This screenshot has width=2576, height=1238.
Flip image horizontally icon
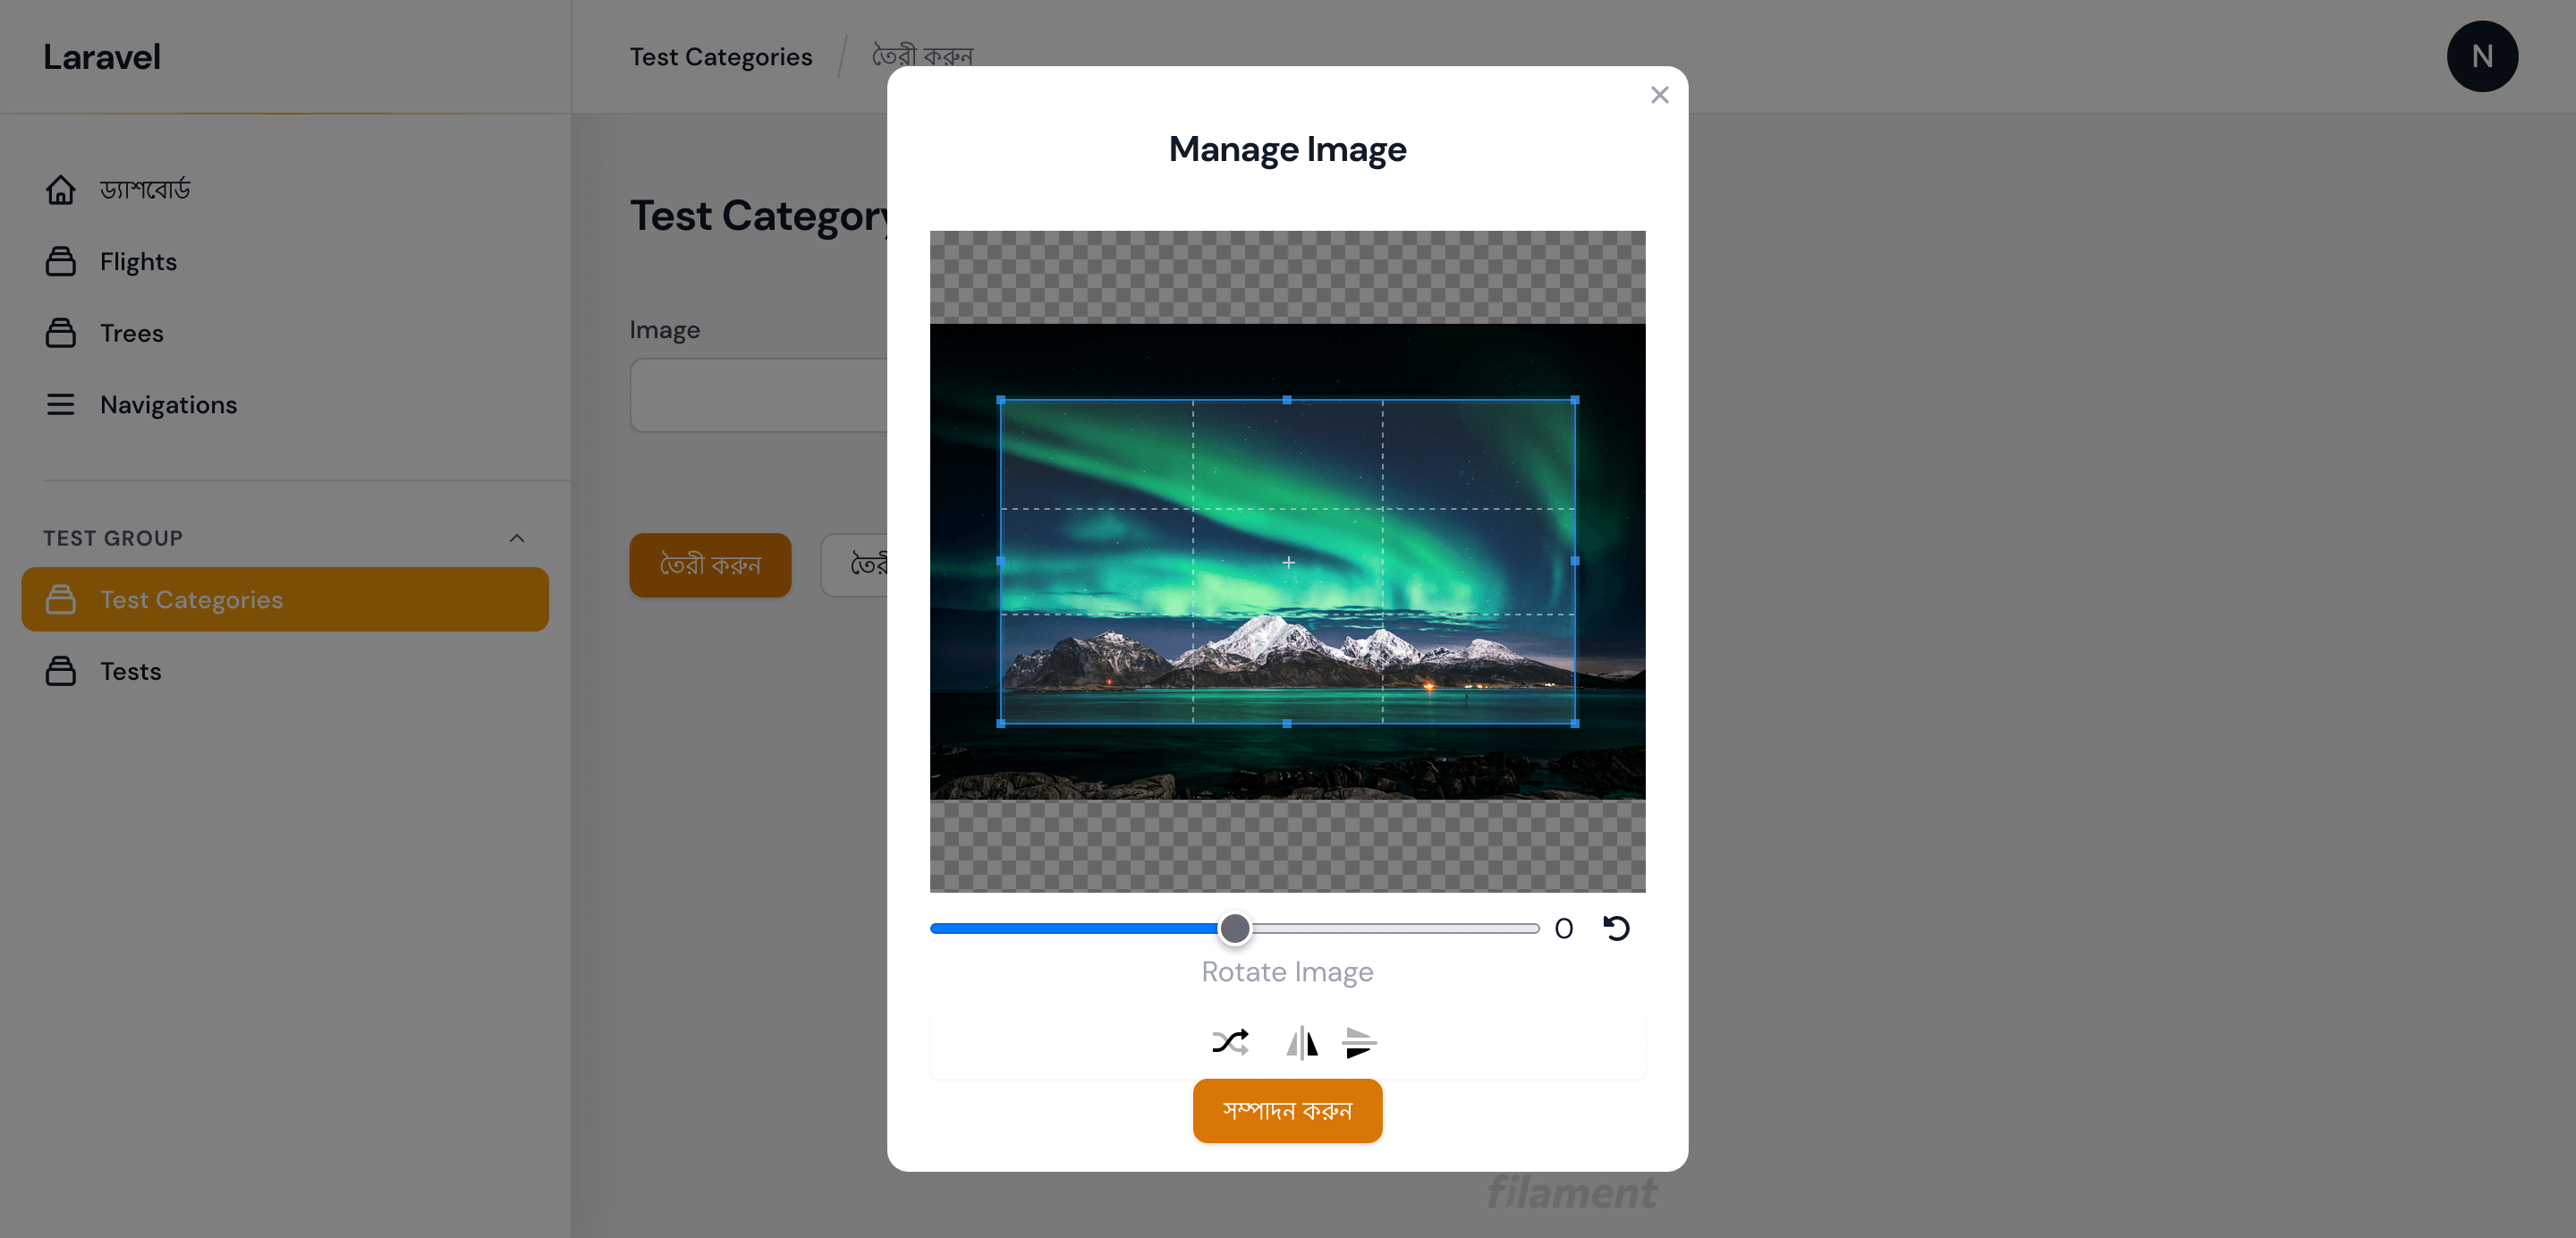point(1301,1042)
